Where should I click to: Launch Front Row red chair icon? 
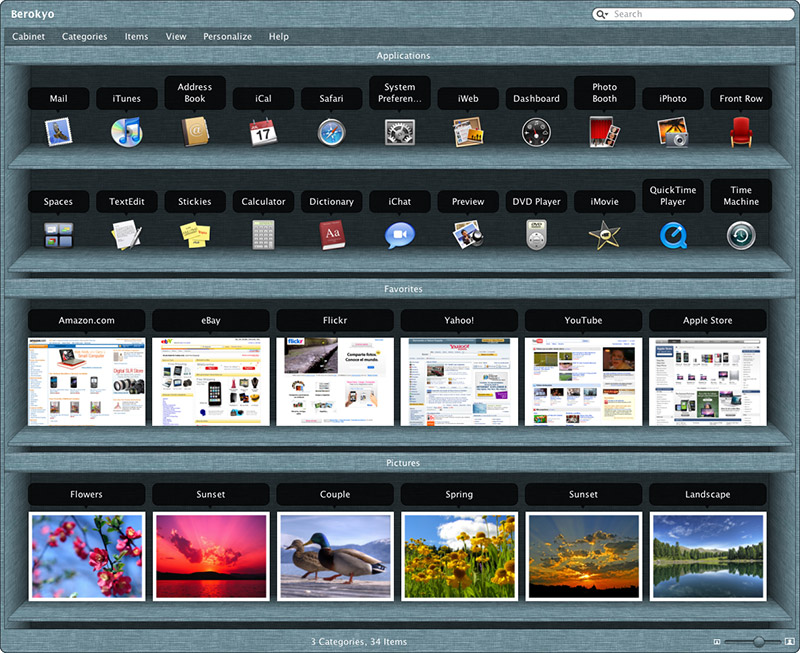tap(741, 132)
